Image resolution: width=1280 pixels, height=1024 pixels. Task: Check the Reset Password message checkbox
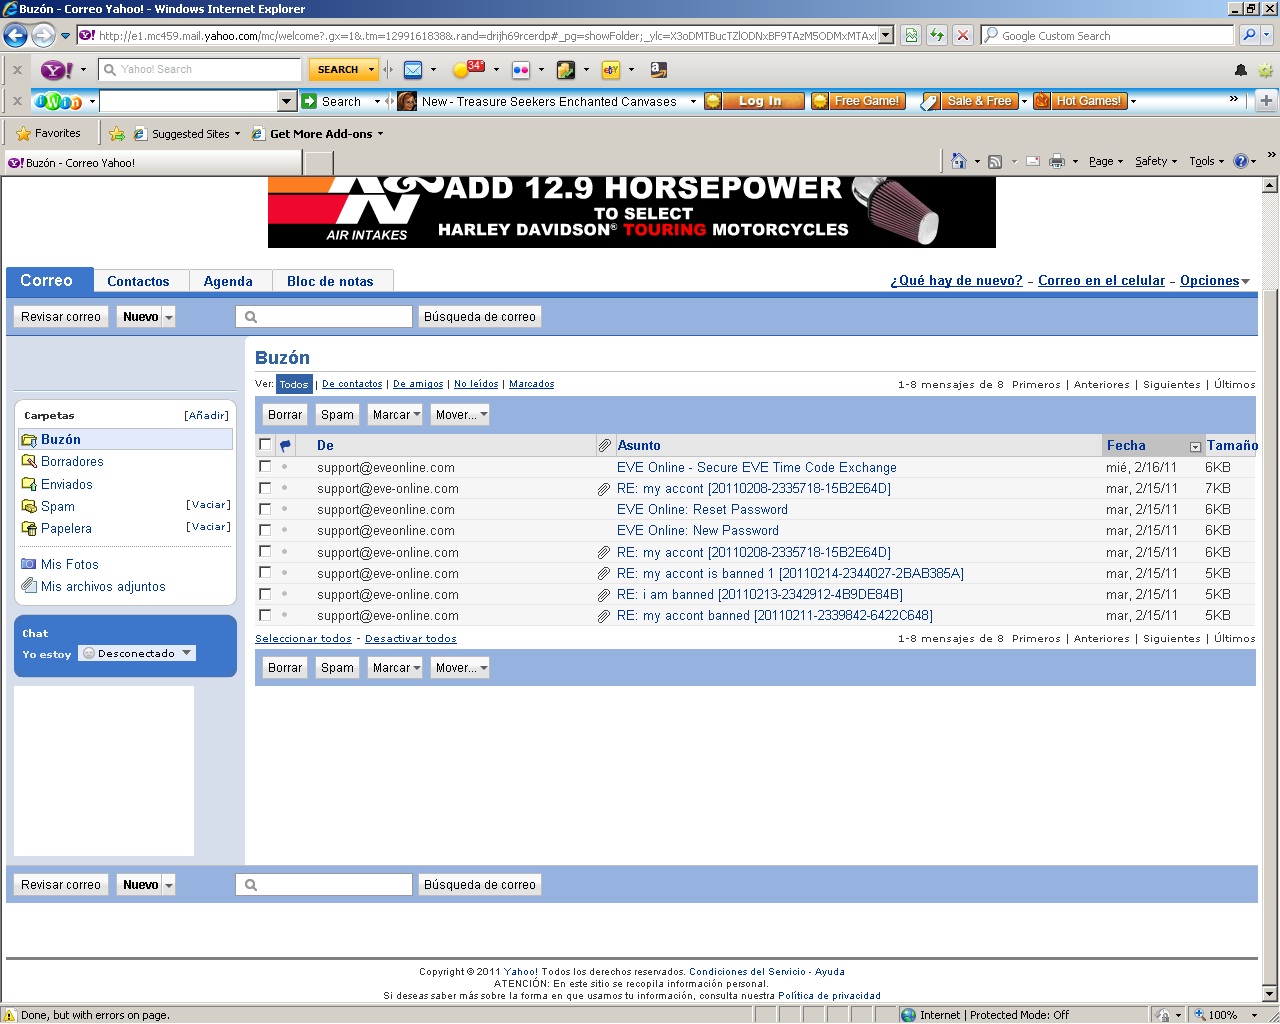(265, 509)
